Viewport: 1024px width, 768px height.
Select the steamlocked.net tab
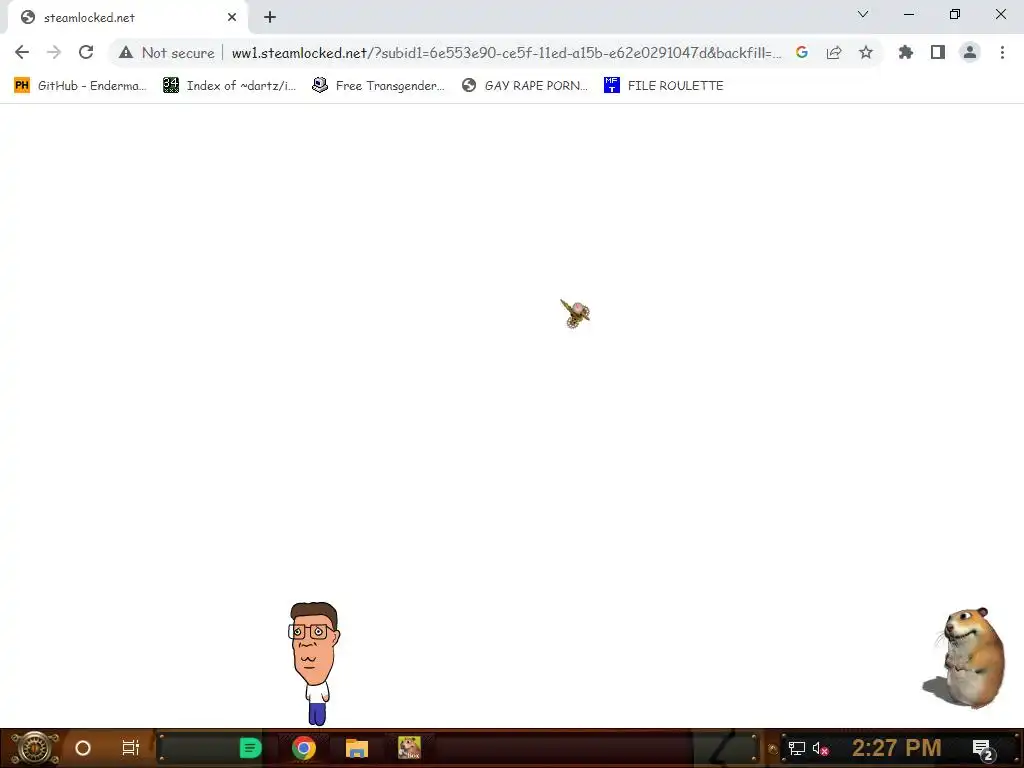(128, 18)
